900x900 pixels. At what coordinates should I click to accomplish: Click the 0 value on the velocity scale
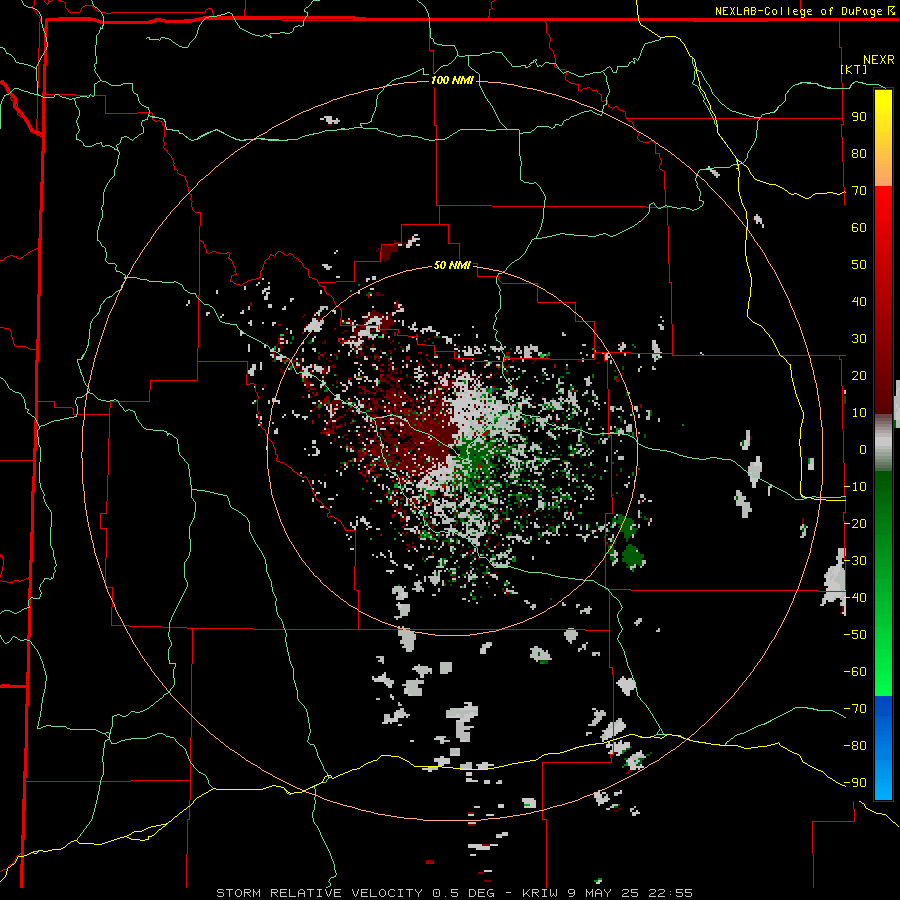[x=863, y=450]
